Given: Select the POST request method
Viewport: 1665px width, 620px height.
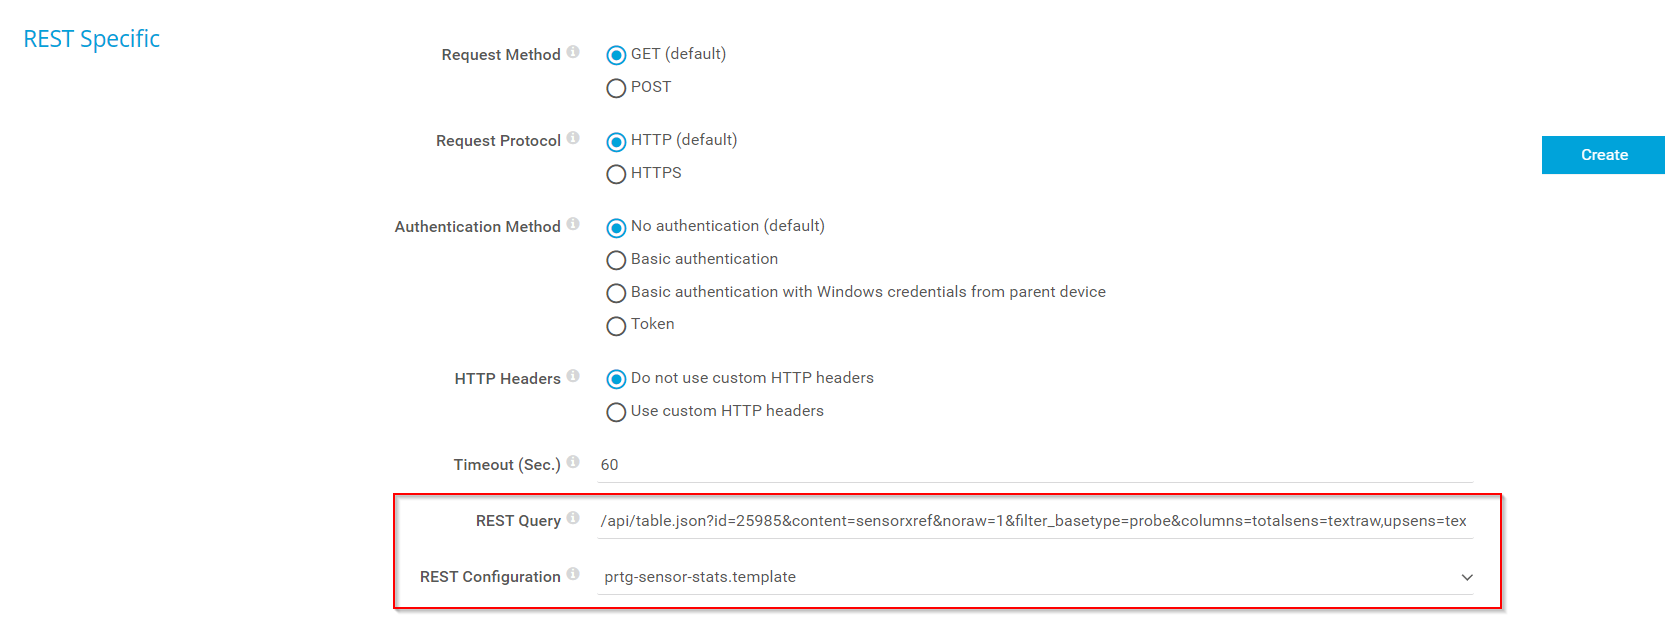Looking at the screenshot, I should (x=616, y=88).
